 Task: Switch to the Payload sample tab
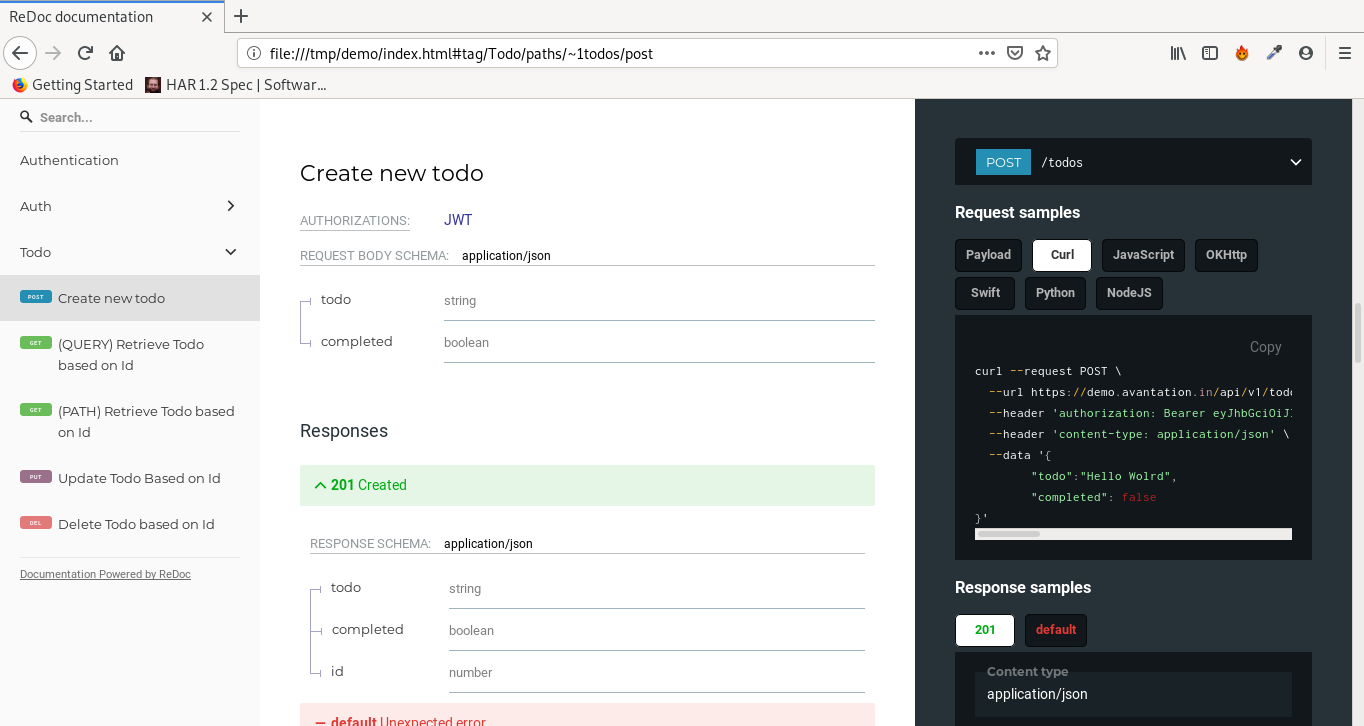(988, 255)
